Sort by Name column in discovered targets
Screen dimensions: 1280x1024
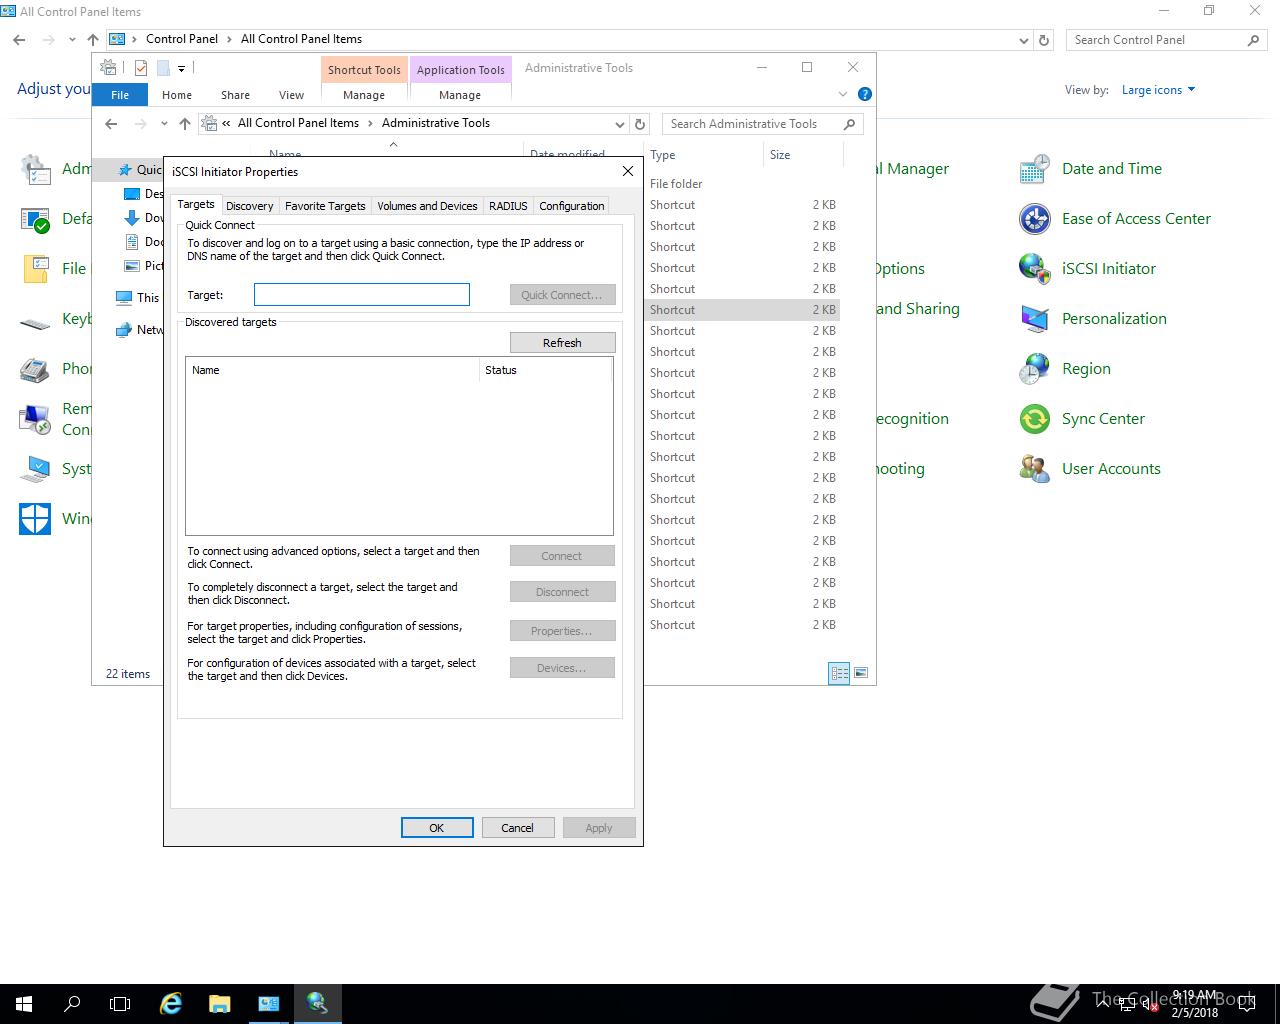(x=332, y=370)
